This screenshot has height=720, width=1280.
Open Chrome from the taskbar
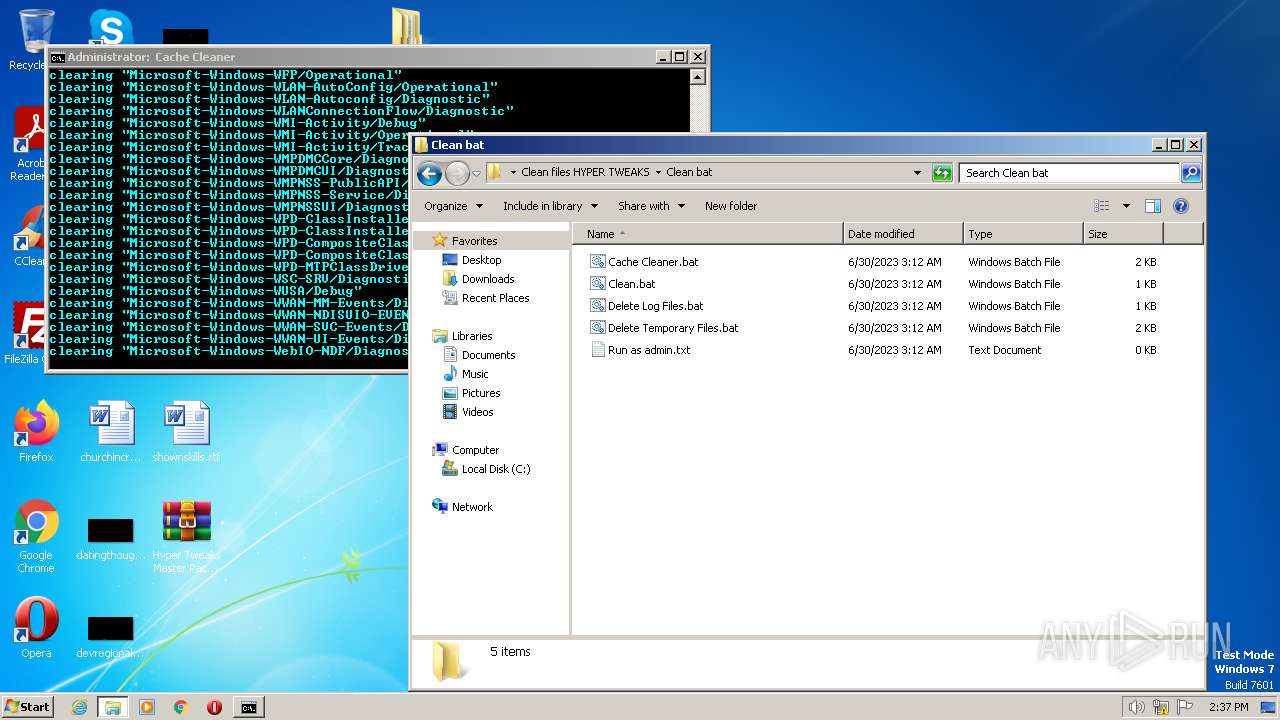click(180, 707)
